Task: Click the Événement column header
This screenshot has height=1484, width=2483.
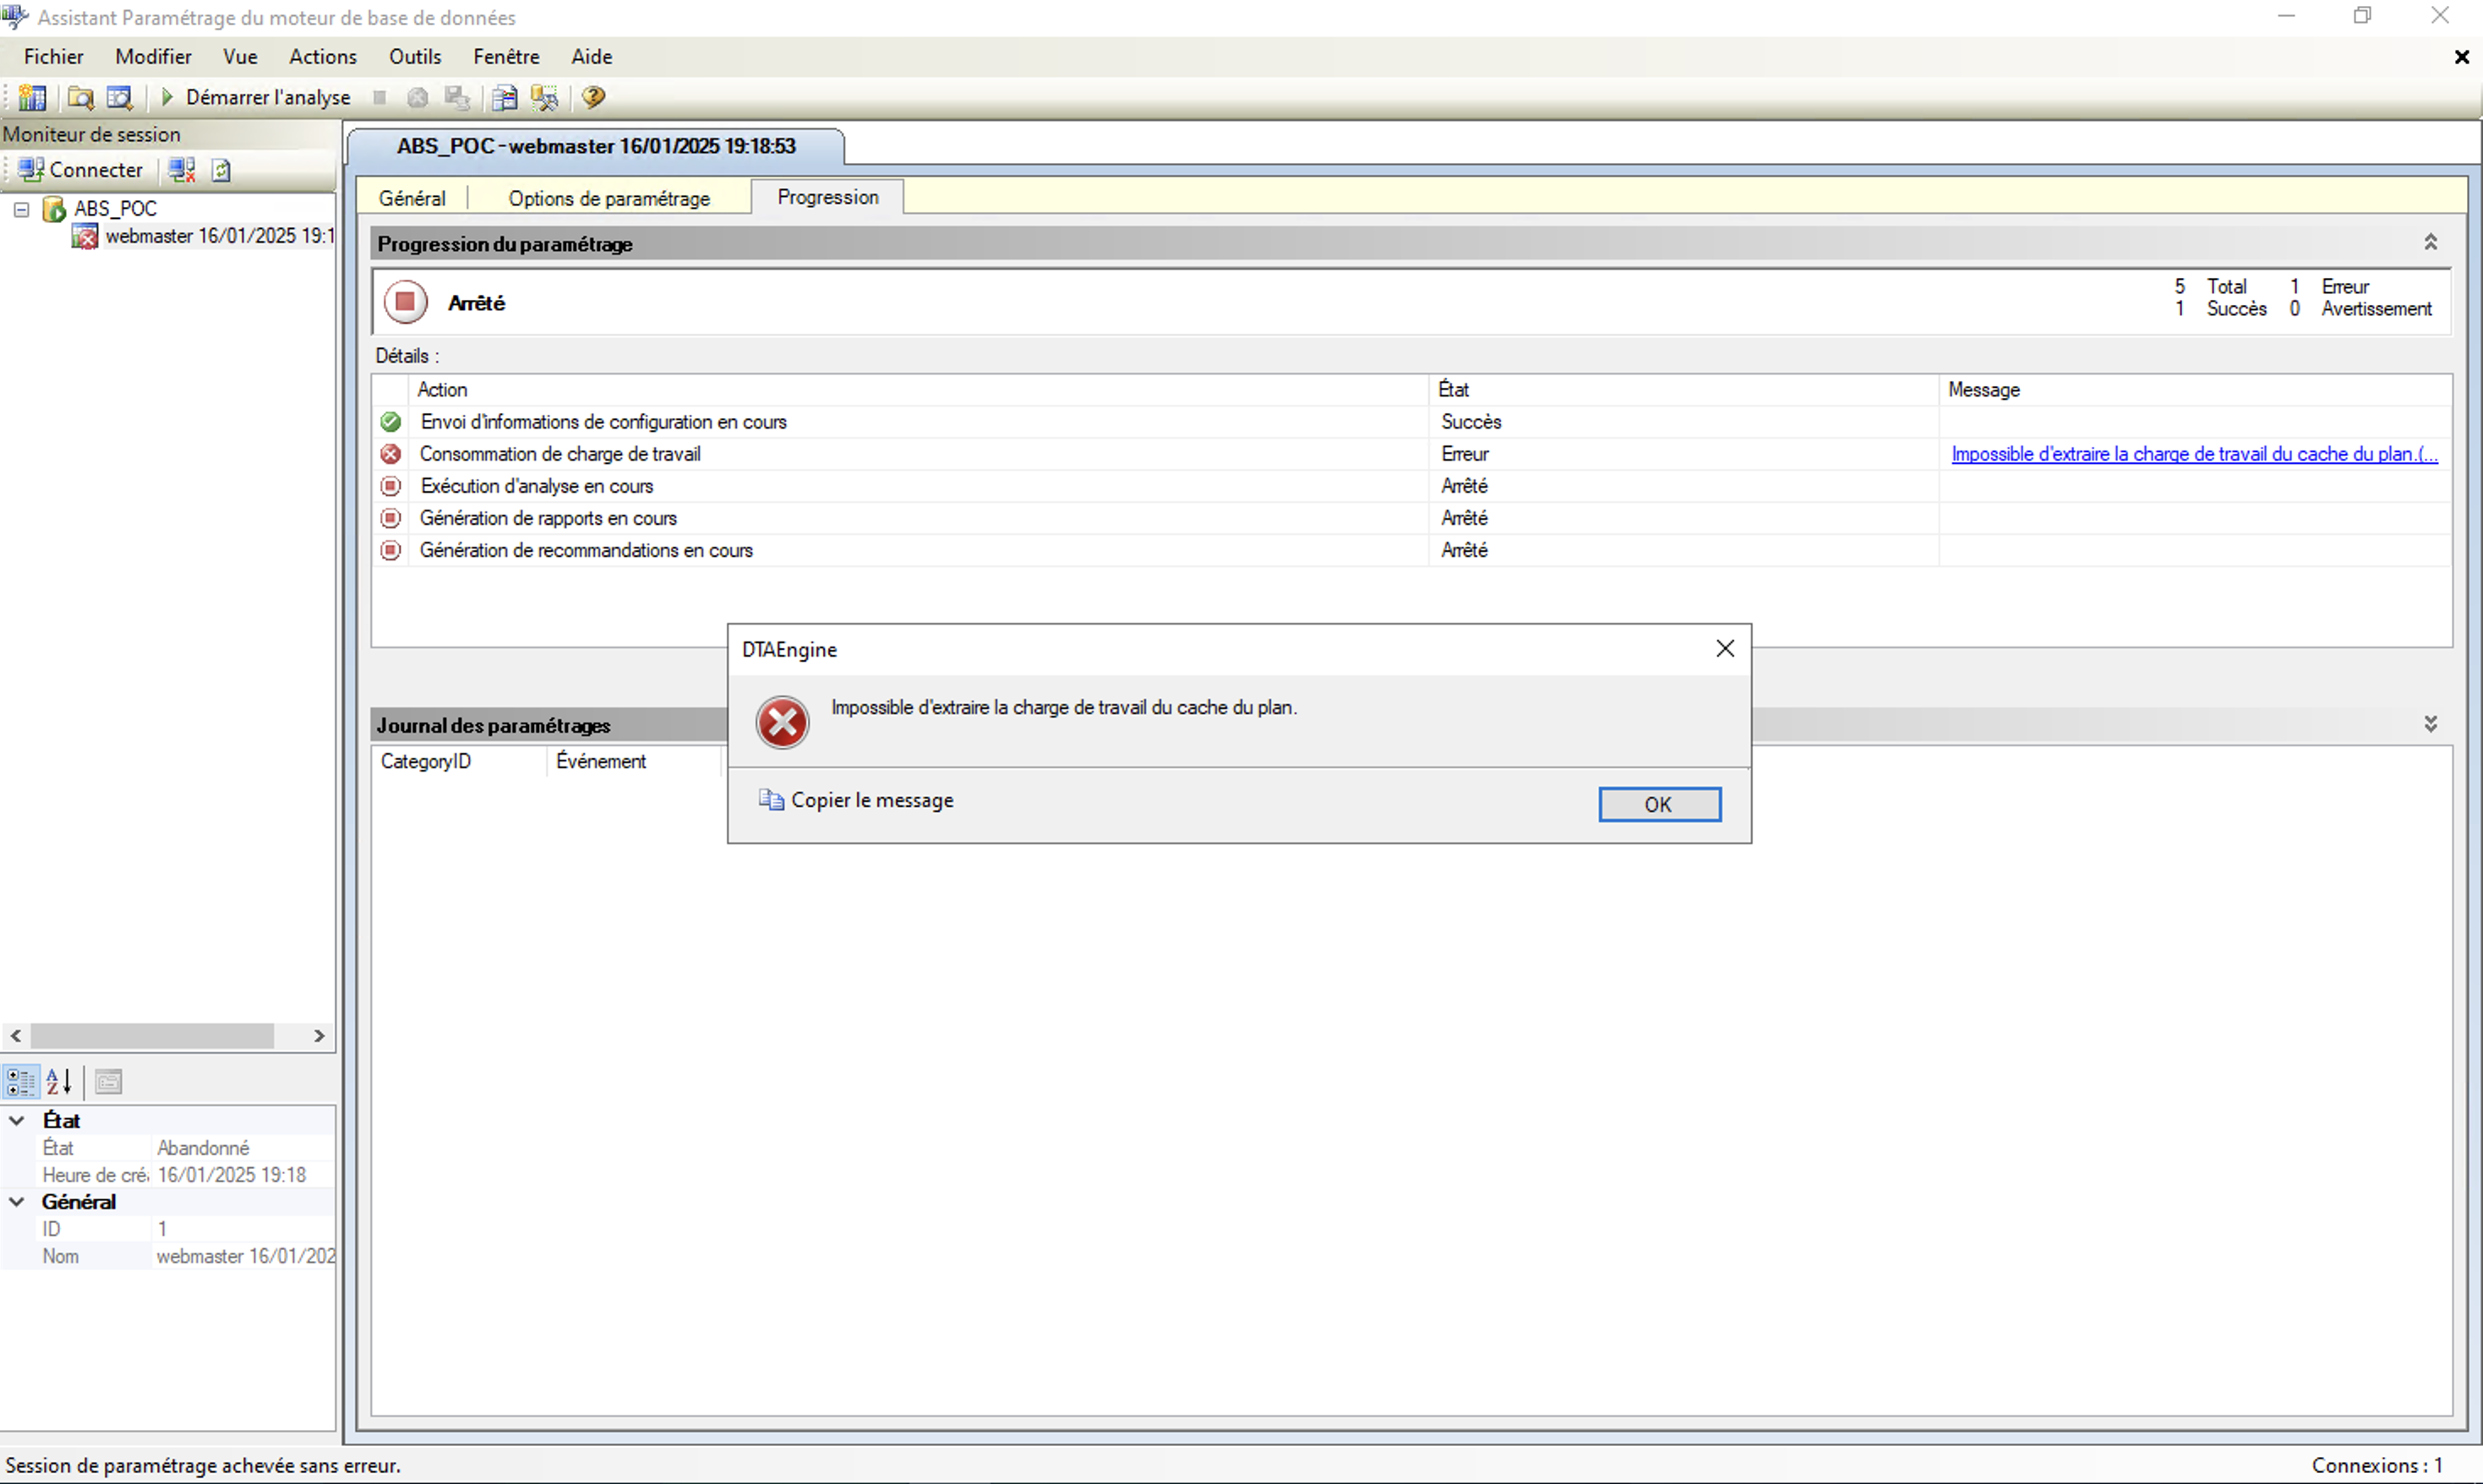Action: click(x=634, y=761)
